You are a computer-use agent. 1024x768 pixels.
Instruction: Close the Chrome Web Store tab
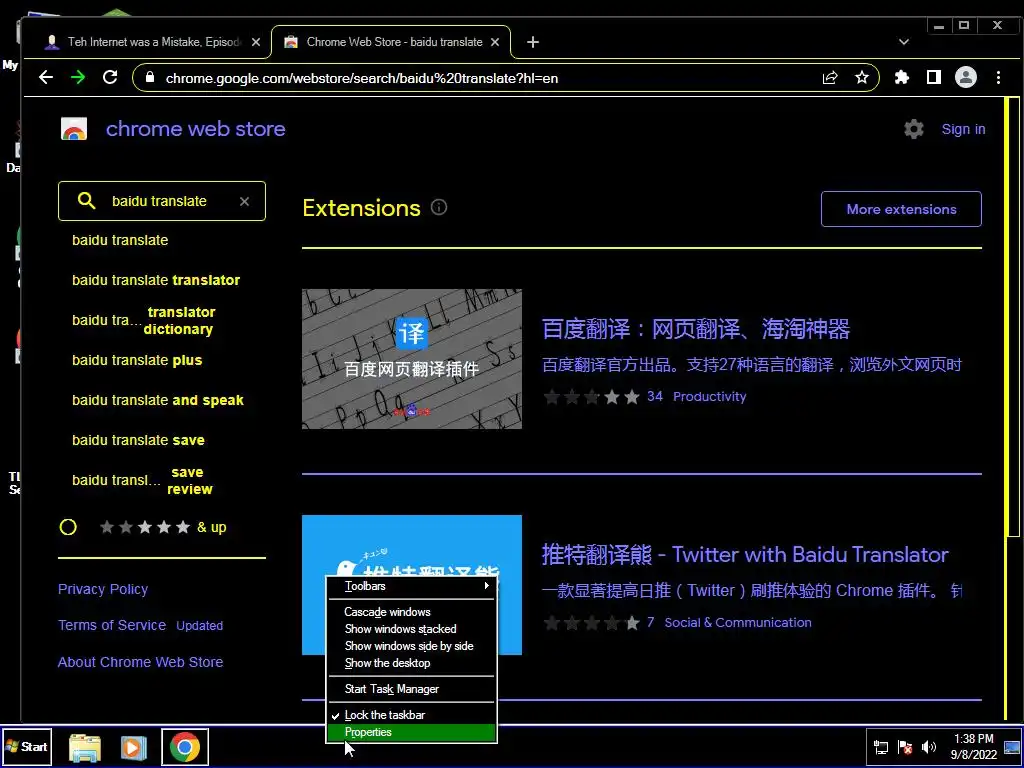click(x=495, y=42)
